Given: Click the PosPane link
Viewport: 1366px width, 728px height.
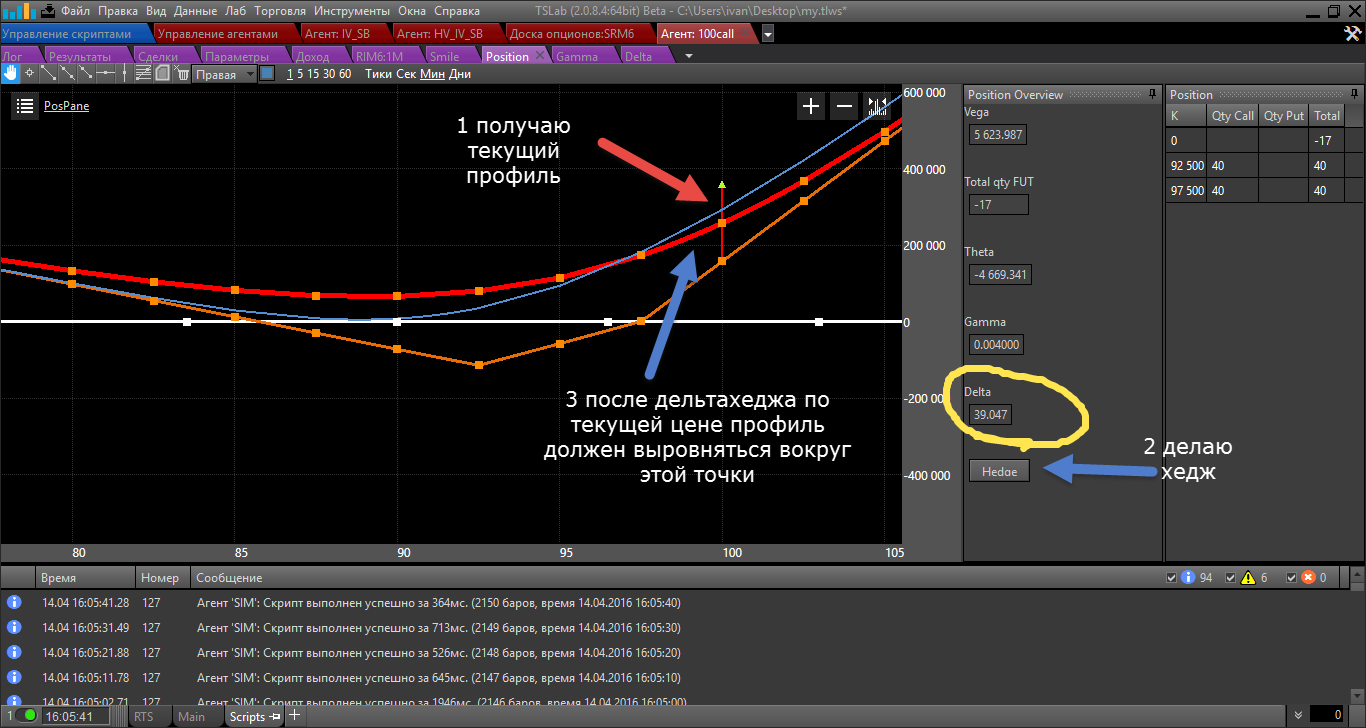Looking at the screenshot, I should tap(66, 105).
